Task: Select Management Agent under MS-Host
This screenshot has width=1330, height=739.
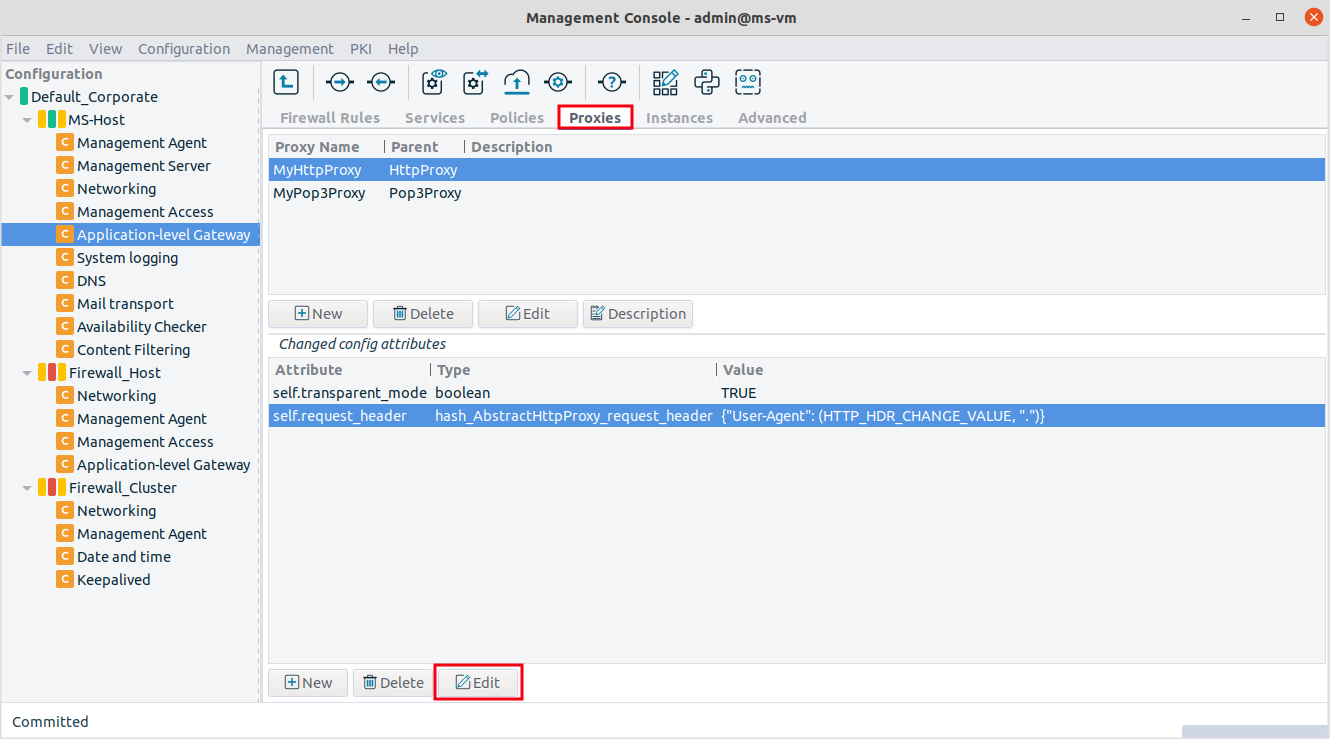Action: (142, 143)
